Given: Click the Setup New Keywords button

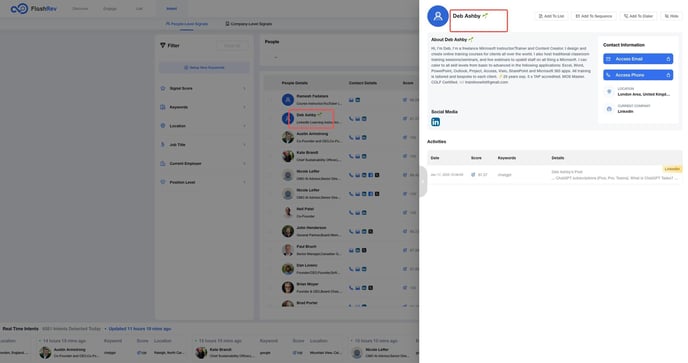Looking at the screenshot, I should click(x=204, y=68).
